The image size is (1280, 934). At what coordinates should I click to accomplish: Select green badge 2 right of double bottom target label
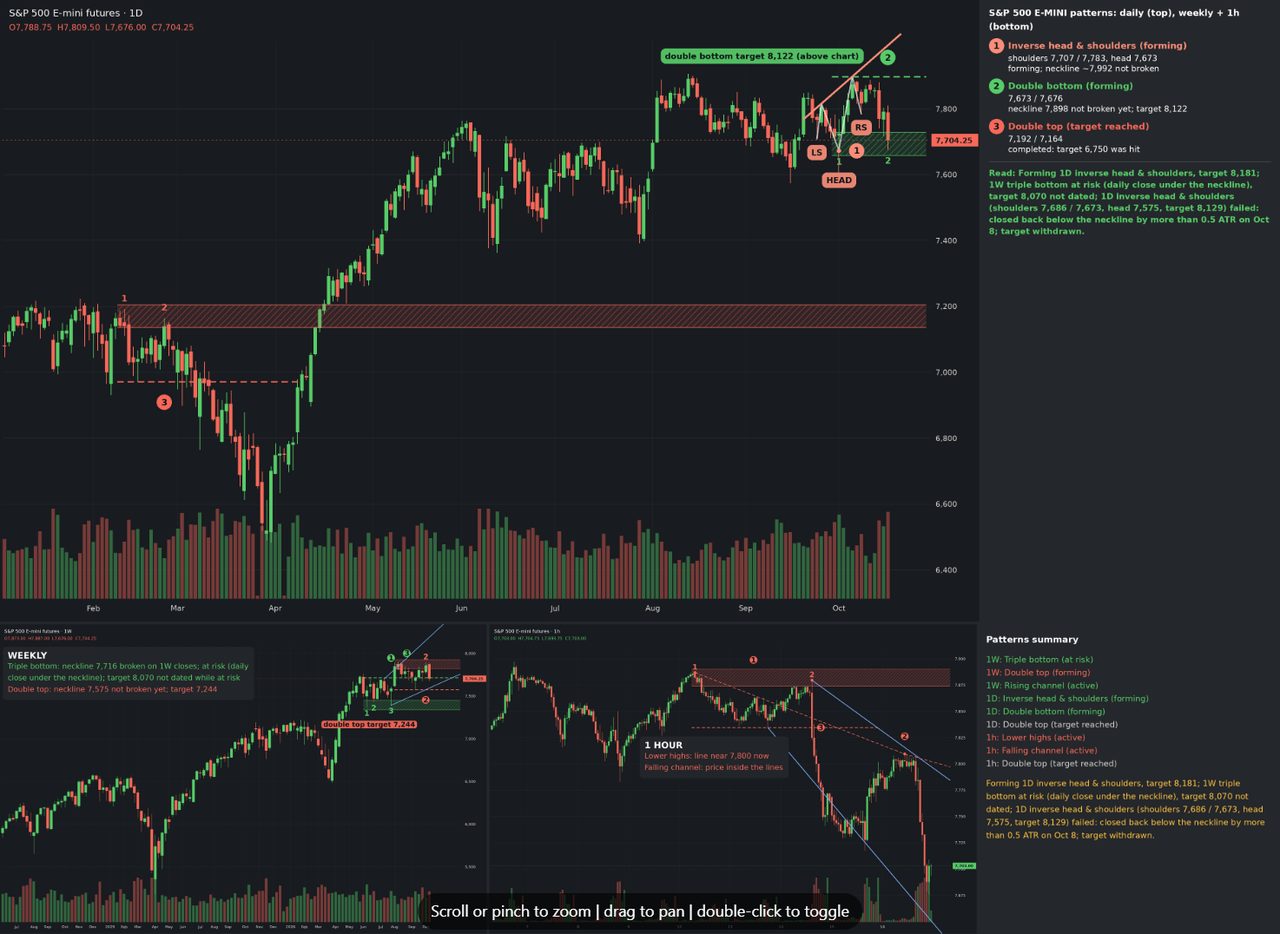click(x=887, y=58)
